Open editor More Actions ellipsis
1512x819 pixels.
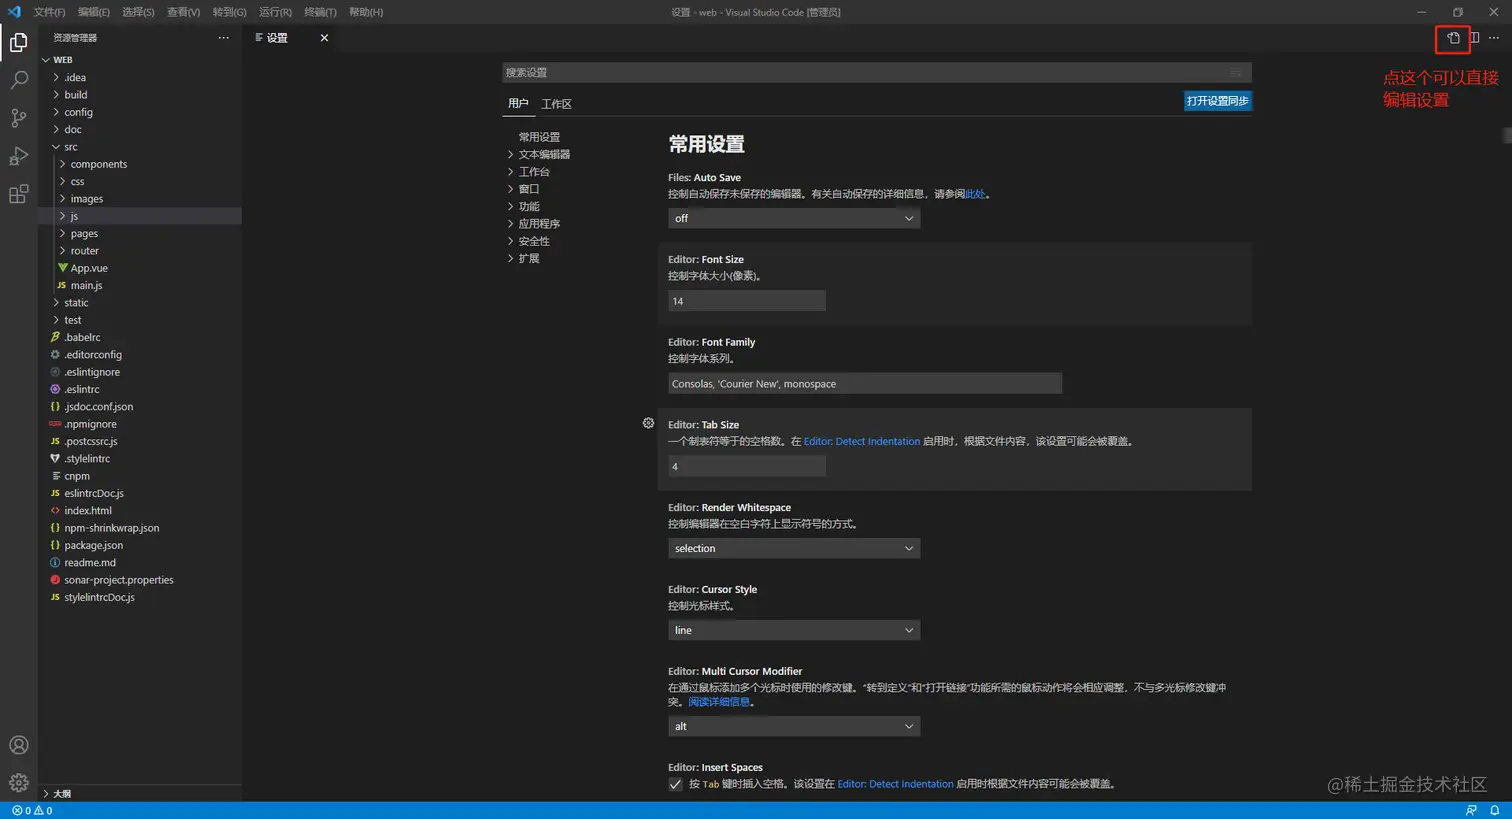click(x=1494, y=38)
